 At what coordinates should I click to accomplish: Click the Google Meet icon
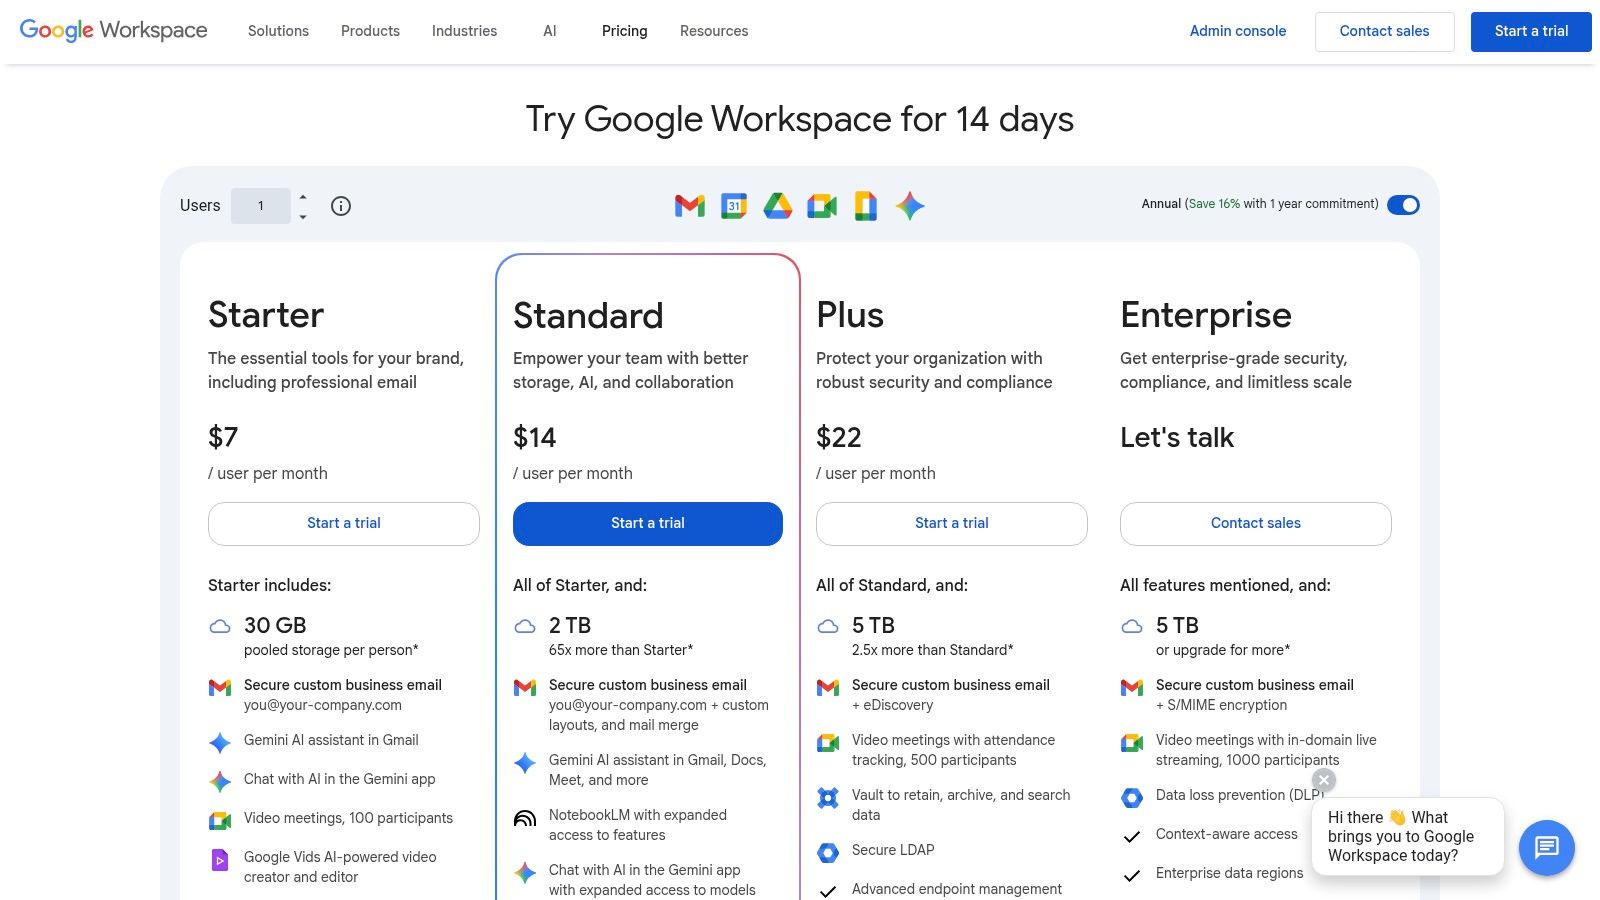(821, 206)
